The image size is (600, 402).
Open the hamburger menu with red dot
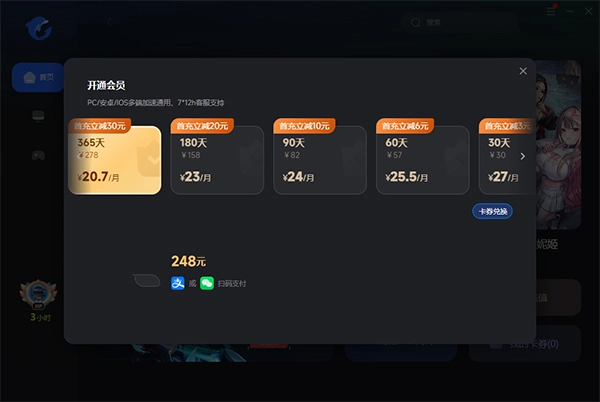coord(551,11)
